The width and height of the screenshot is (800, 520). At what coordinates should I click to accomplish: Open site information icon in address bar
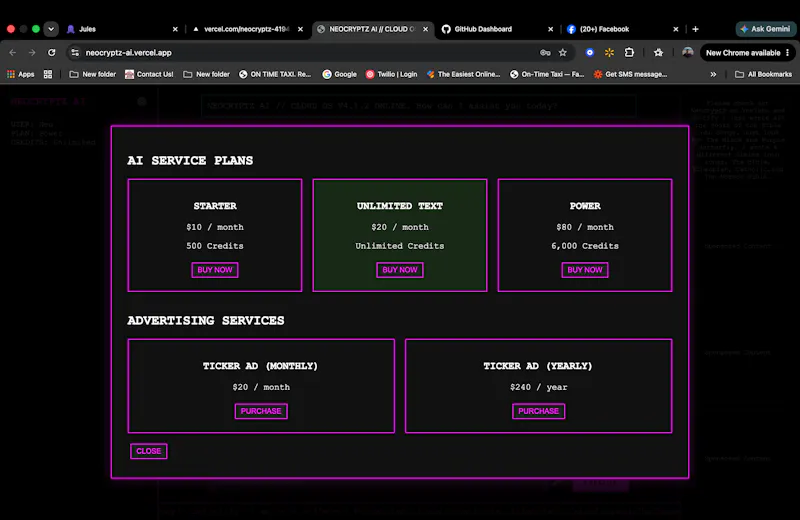75,53
